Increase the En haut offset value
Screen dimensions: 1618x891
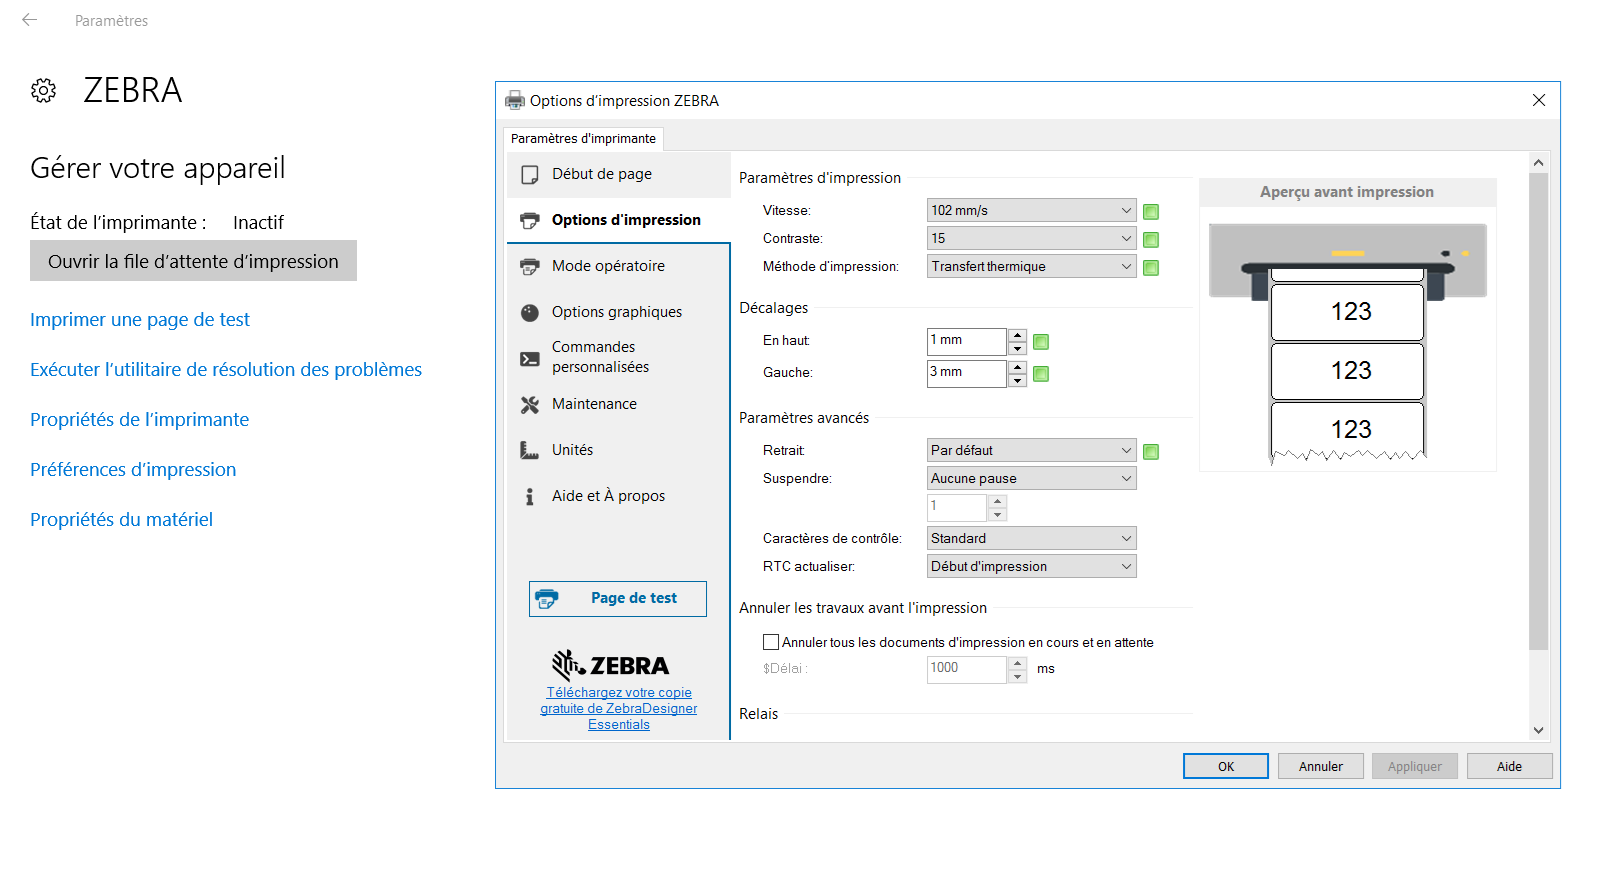tap(1017, 335)
